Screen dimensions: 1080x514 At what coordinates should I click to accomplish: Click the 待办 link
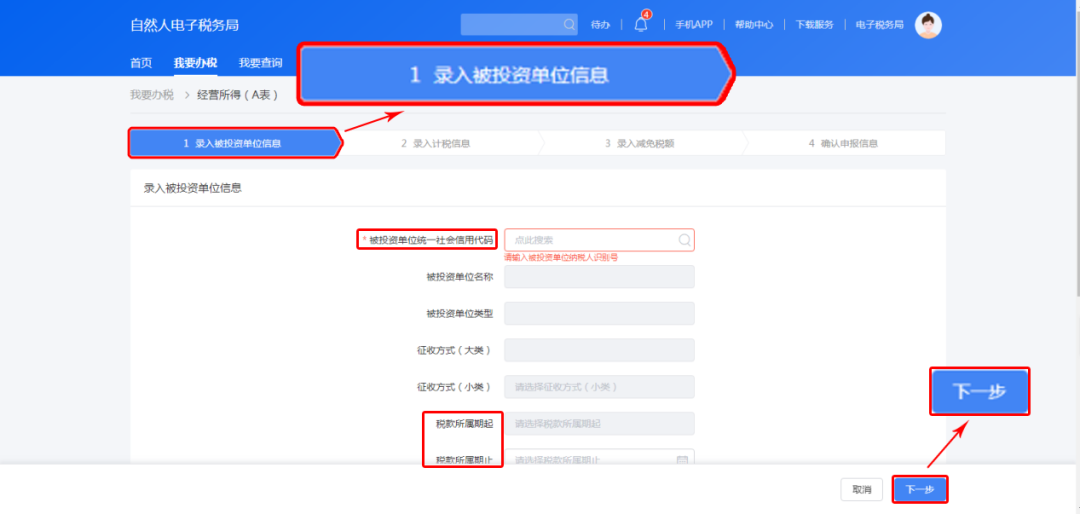(601, 25)
